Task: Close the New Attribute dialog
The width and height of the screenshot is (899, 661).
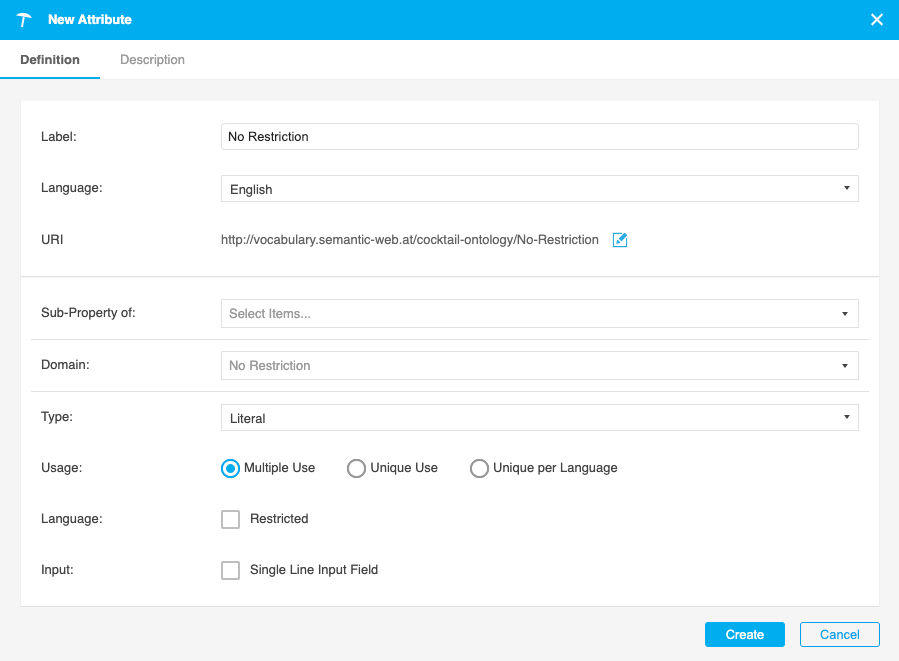Action: [877, 20]
